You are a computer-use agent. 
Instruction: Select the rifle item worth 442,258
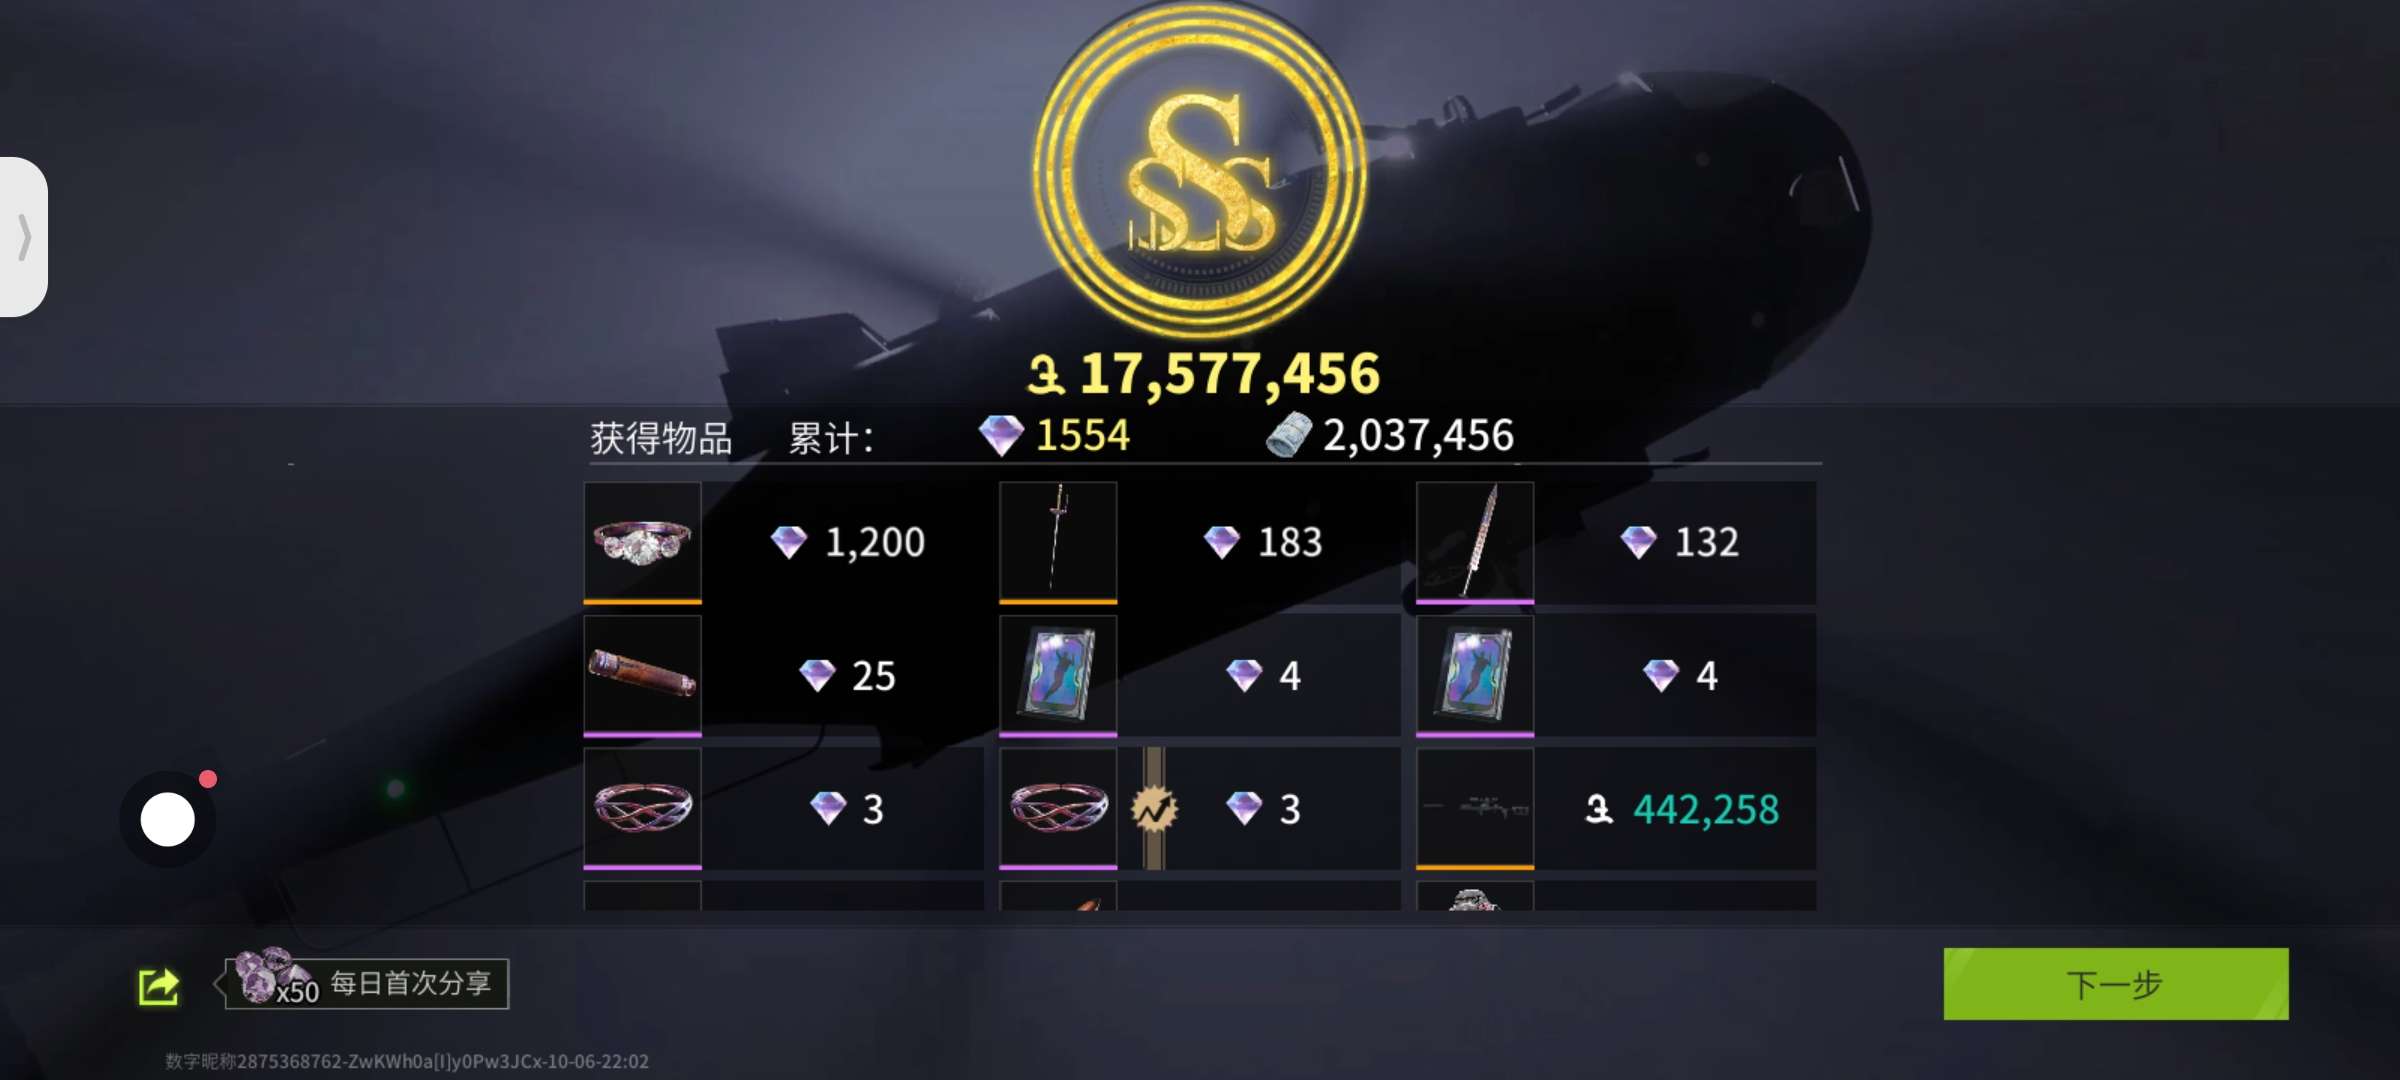[1475, 808]
